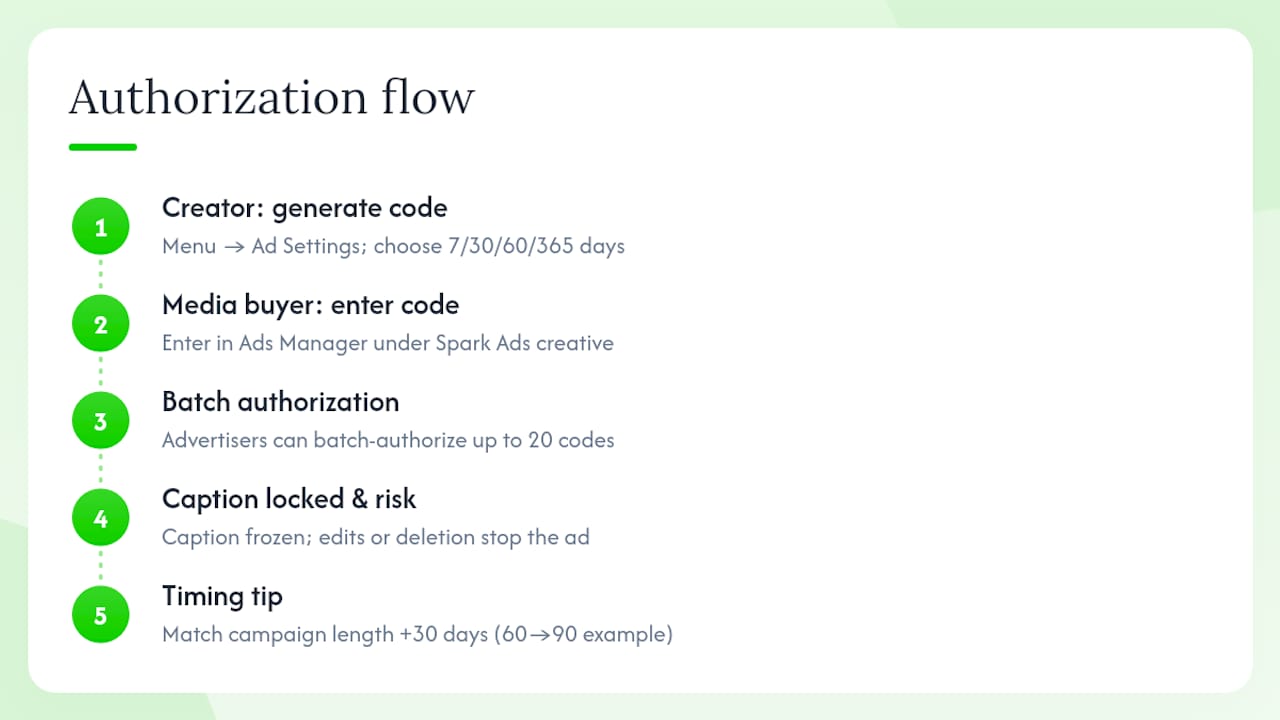Click dotted connector between steps 3 and 4
1280x720 pixels.
(100, 470)
